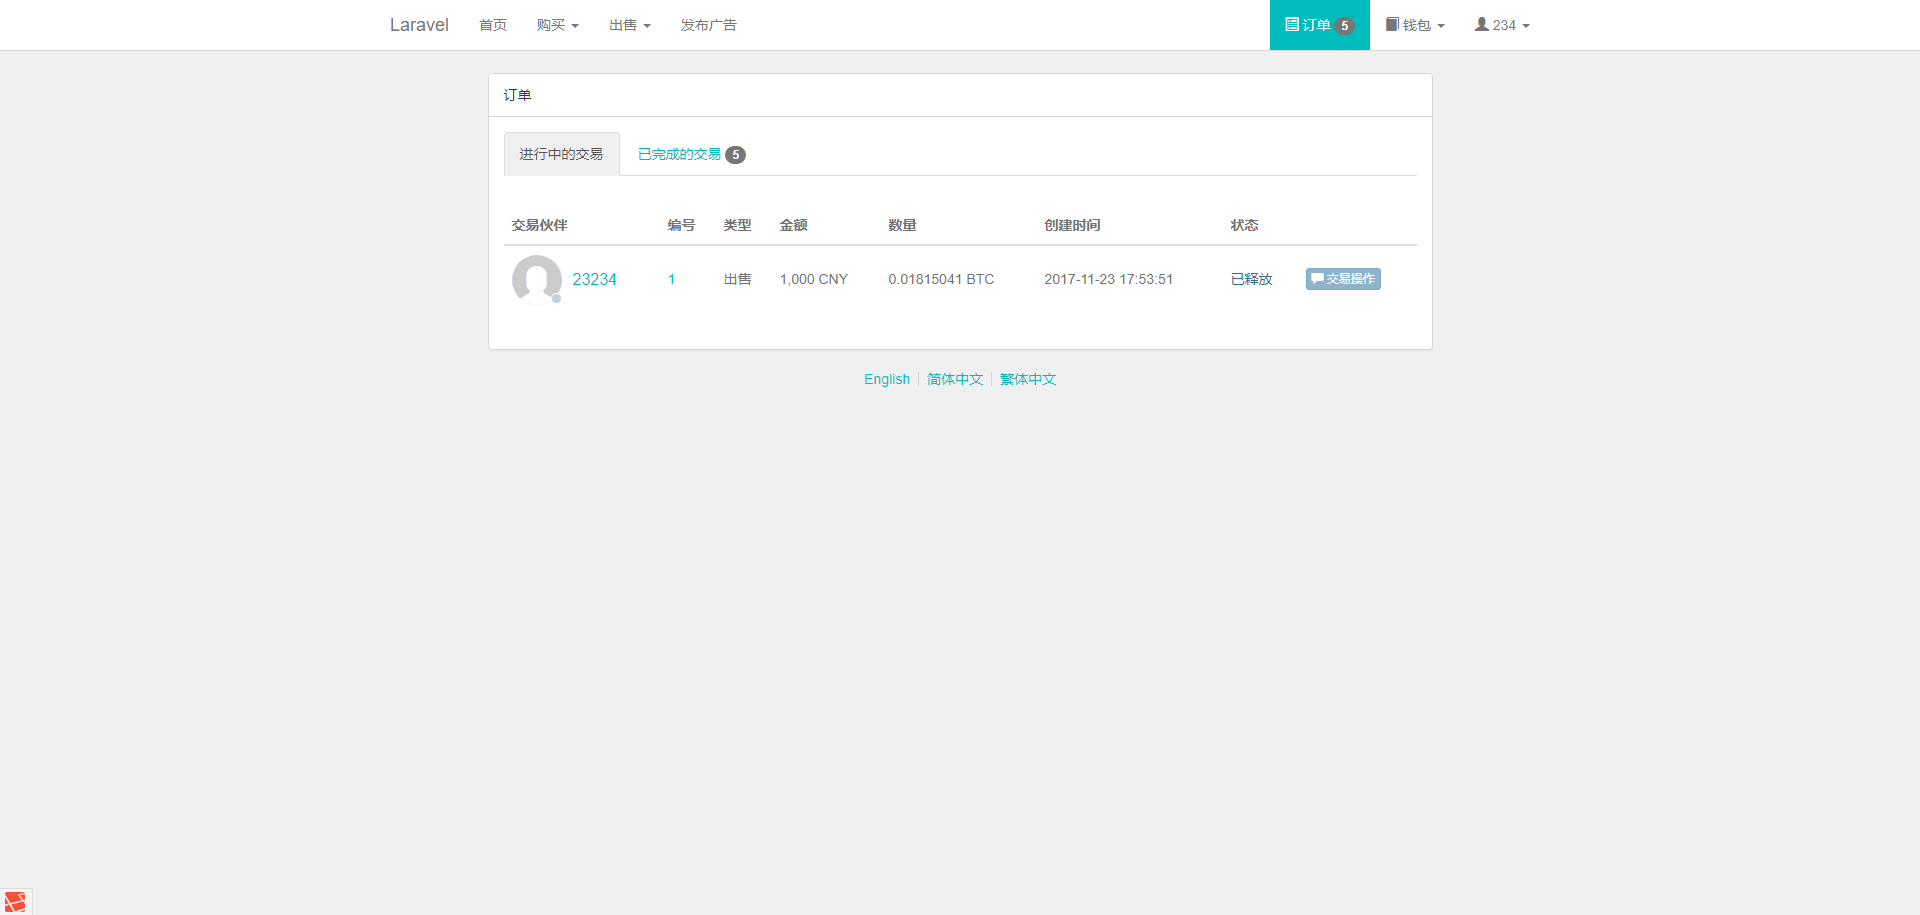Switch to 已完成的交易 tab
Viewport: 1920px width, 915px height.
pyautogui.click(x=679, y=154)
